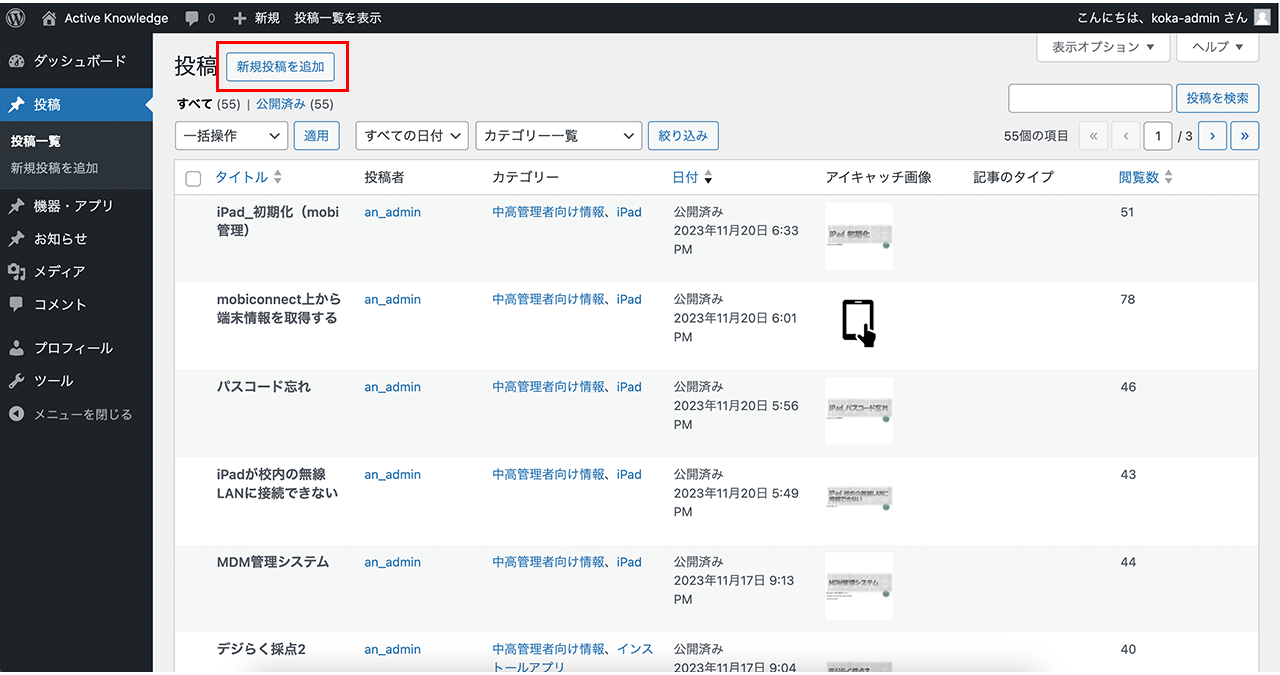Click the 新規投稿を追加 button beside heading
This screenshot has height=675, width=1280.
pyautogui.click(x=281, y=67)
